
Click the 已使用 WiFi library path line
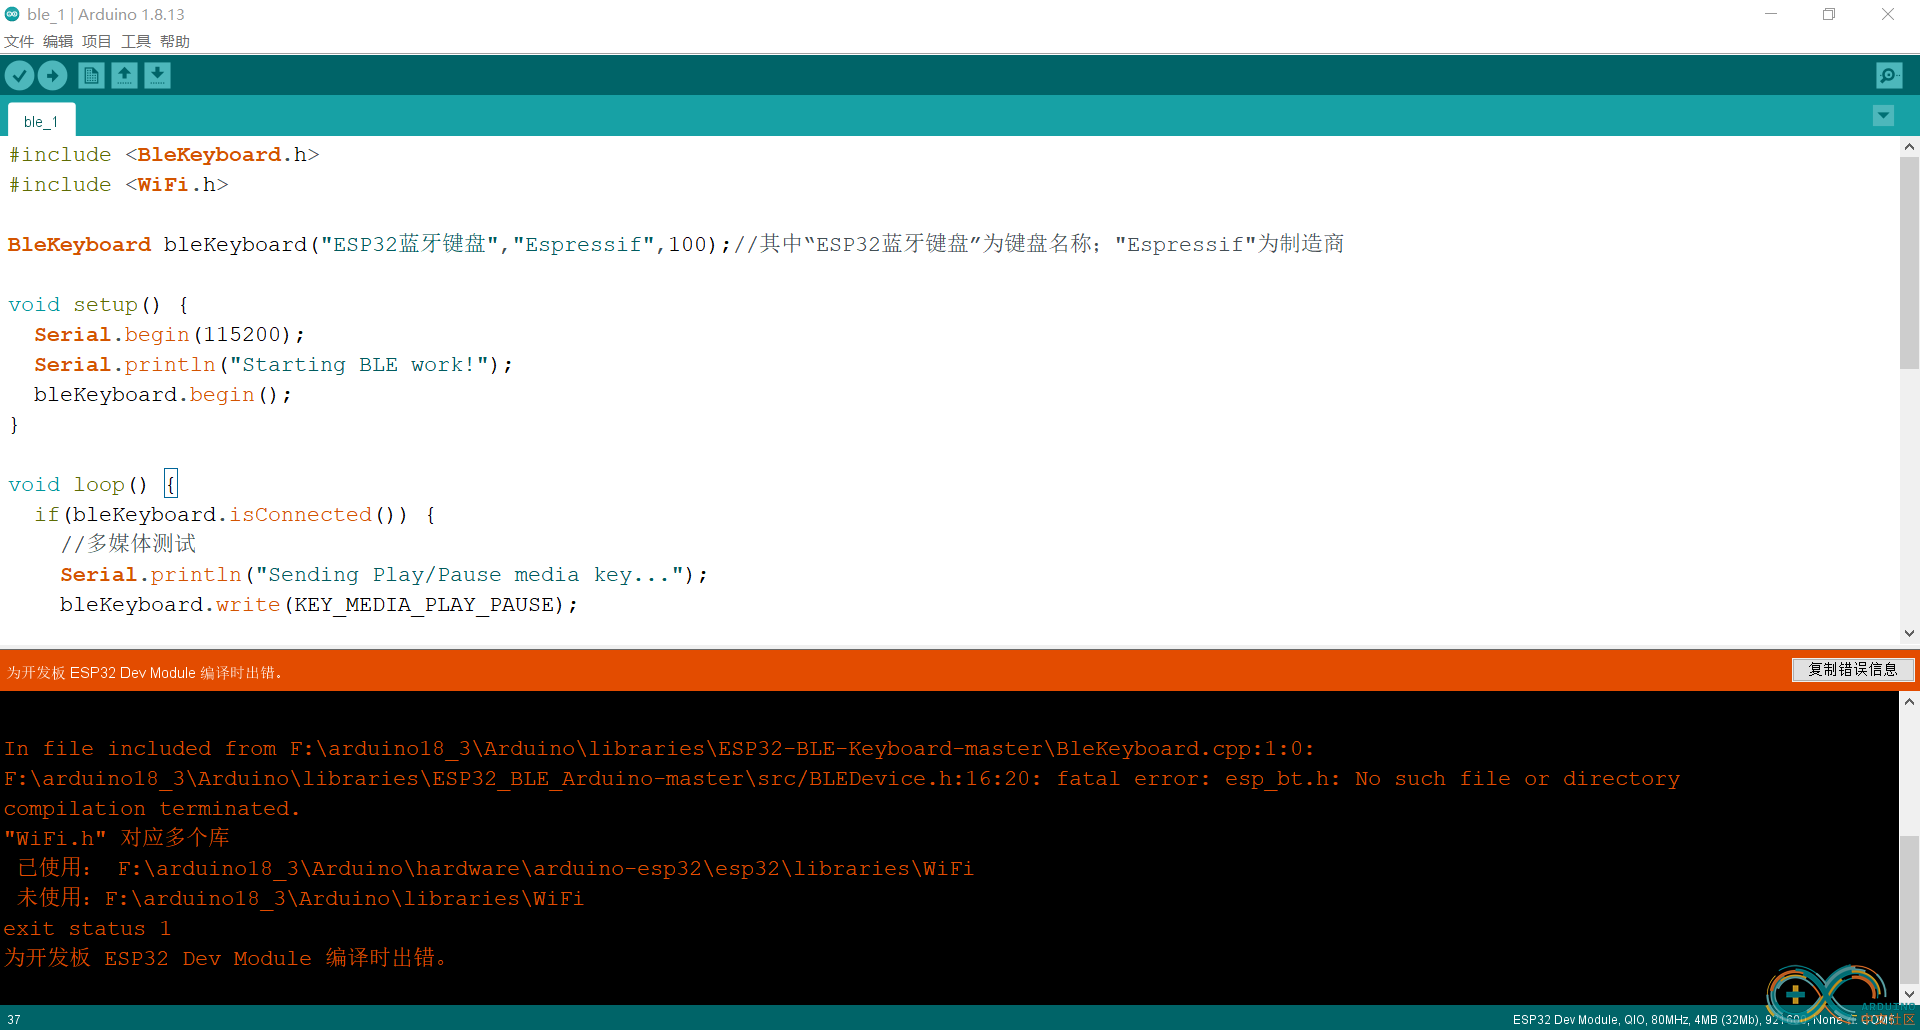[496, 868]
